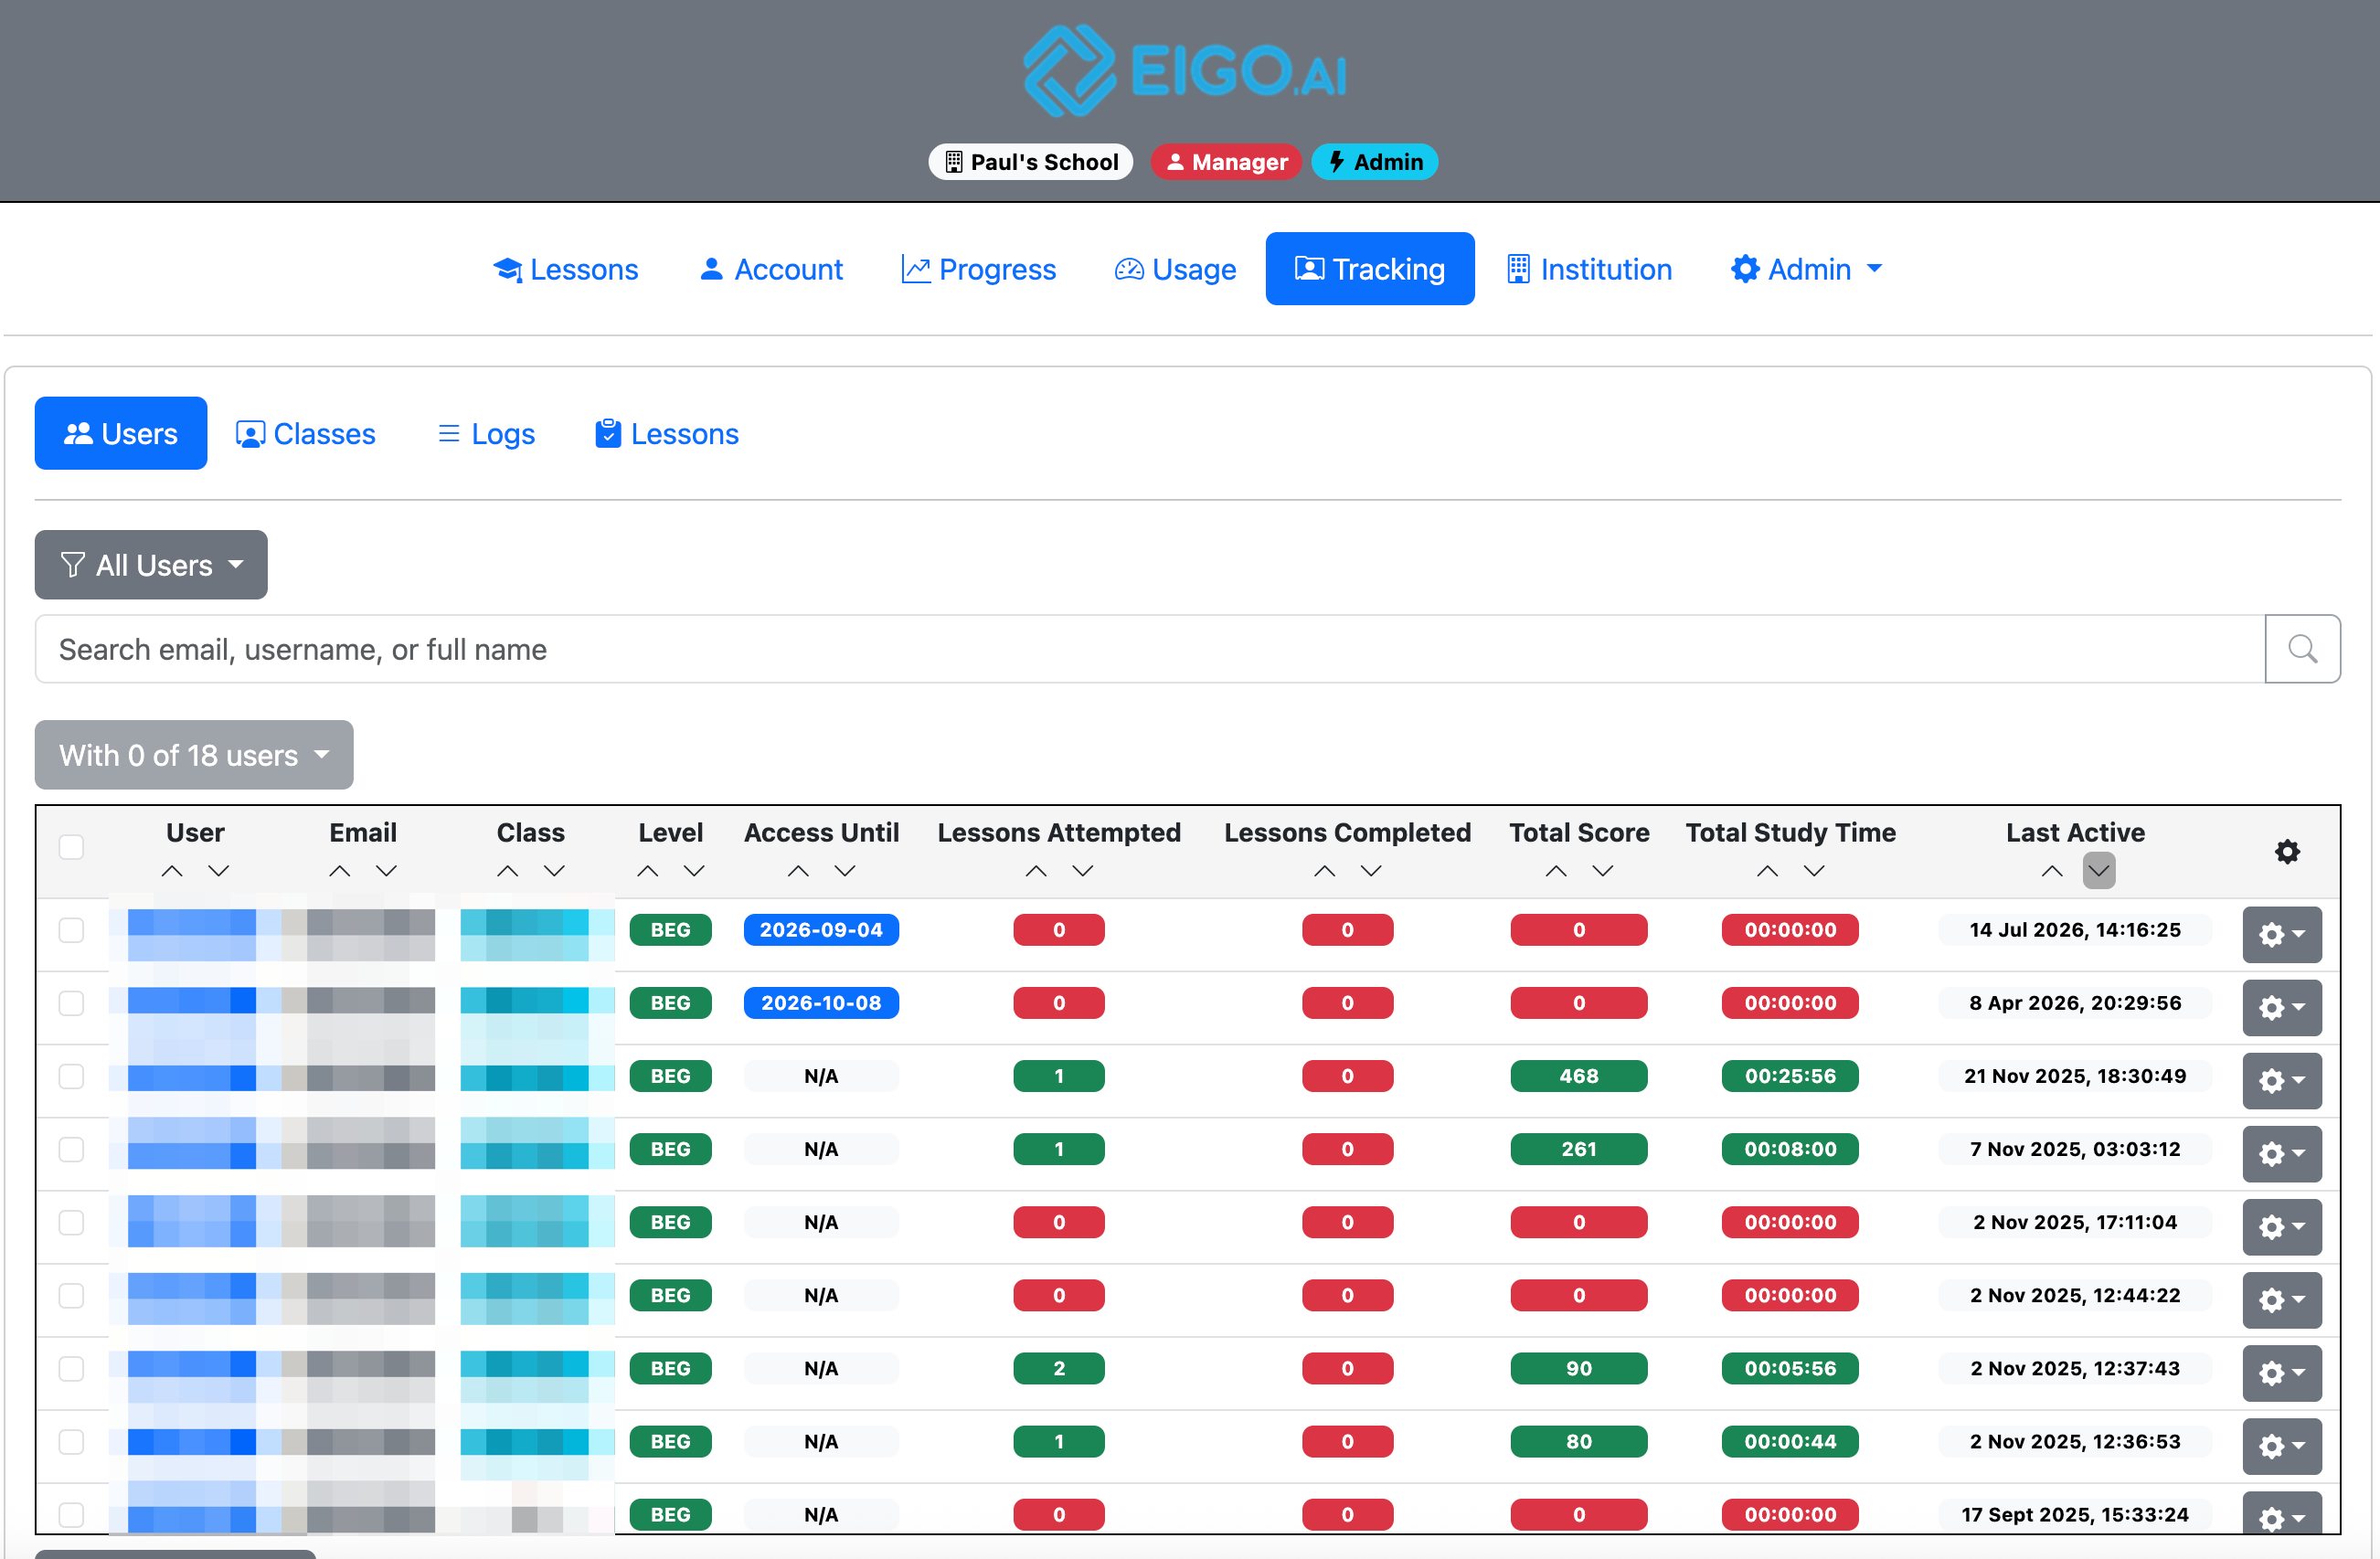Click the 2026-10-08 access date badge
This screenshot has width=2380, height=1559.
(x=821, y=1003)
